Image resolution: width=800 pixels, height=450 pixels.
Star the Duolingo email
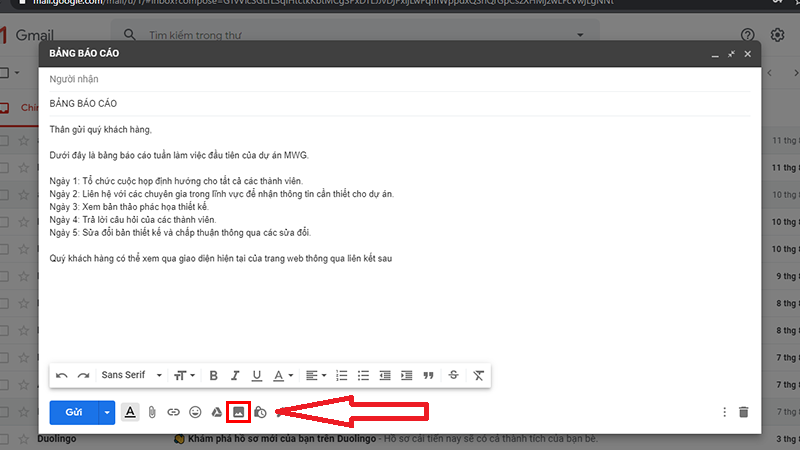(x=24, y=439)
